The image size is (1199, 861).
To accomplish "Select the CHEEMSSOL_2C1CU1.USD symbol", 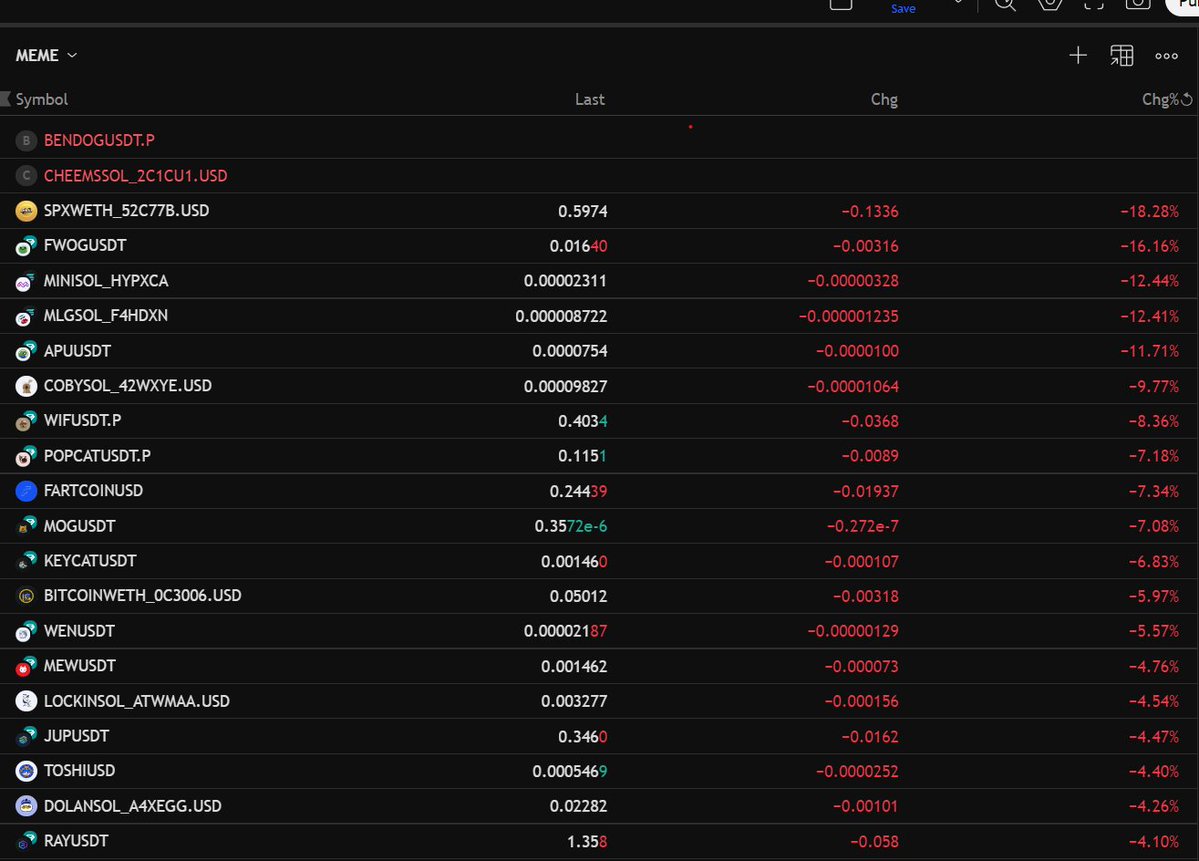I will 135,176.
